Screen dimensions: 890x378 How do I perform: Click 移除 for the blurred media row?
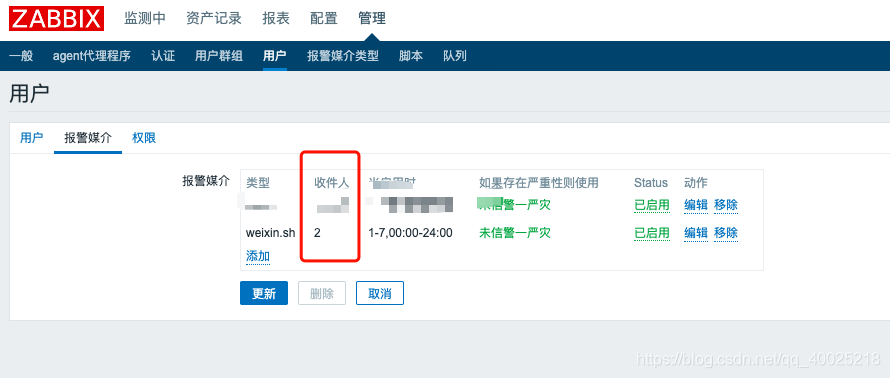(726, 205)
